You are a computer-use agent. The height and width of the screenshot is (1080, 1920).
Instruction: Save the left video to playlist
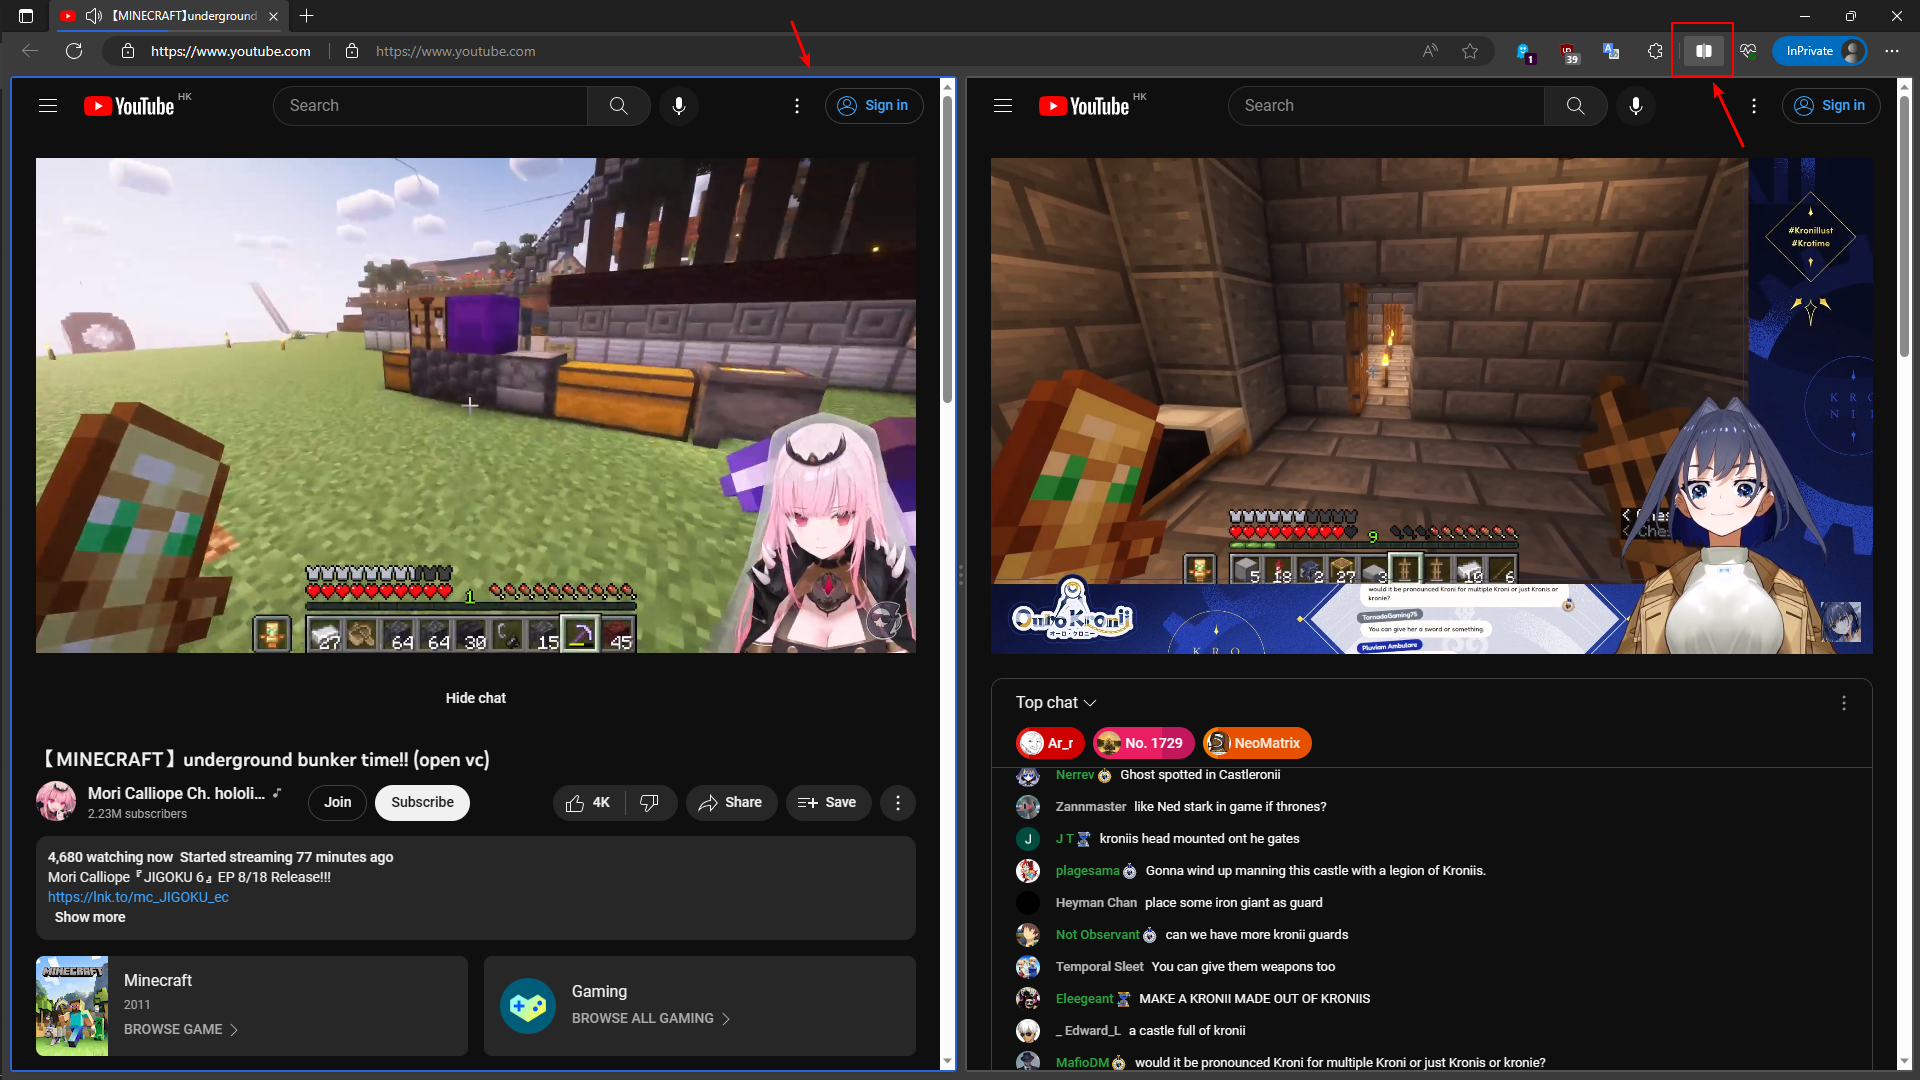[828, 802]
